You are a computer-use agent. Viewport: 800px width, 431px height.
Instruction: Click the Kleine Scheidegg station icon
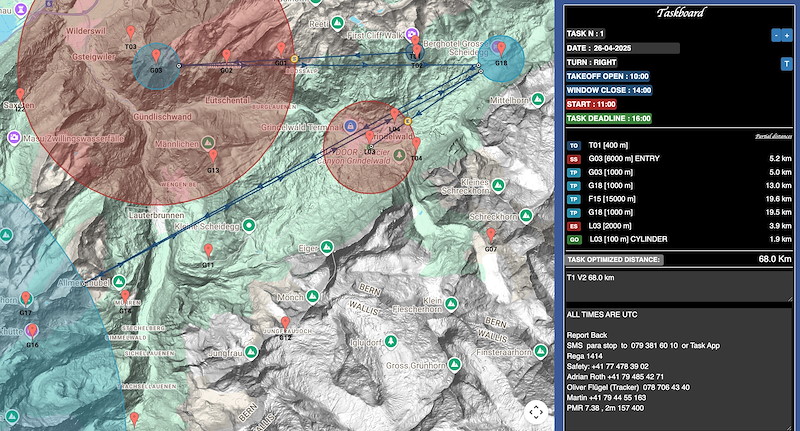(248, 225)
